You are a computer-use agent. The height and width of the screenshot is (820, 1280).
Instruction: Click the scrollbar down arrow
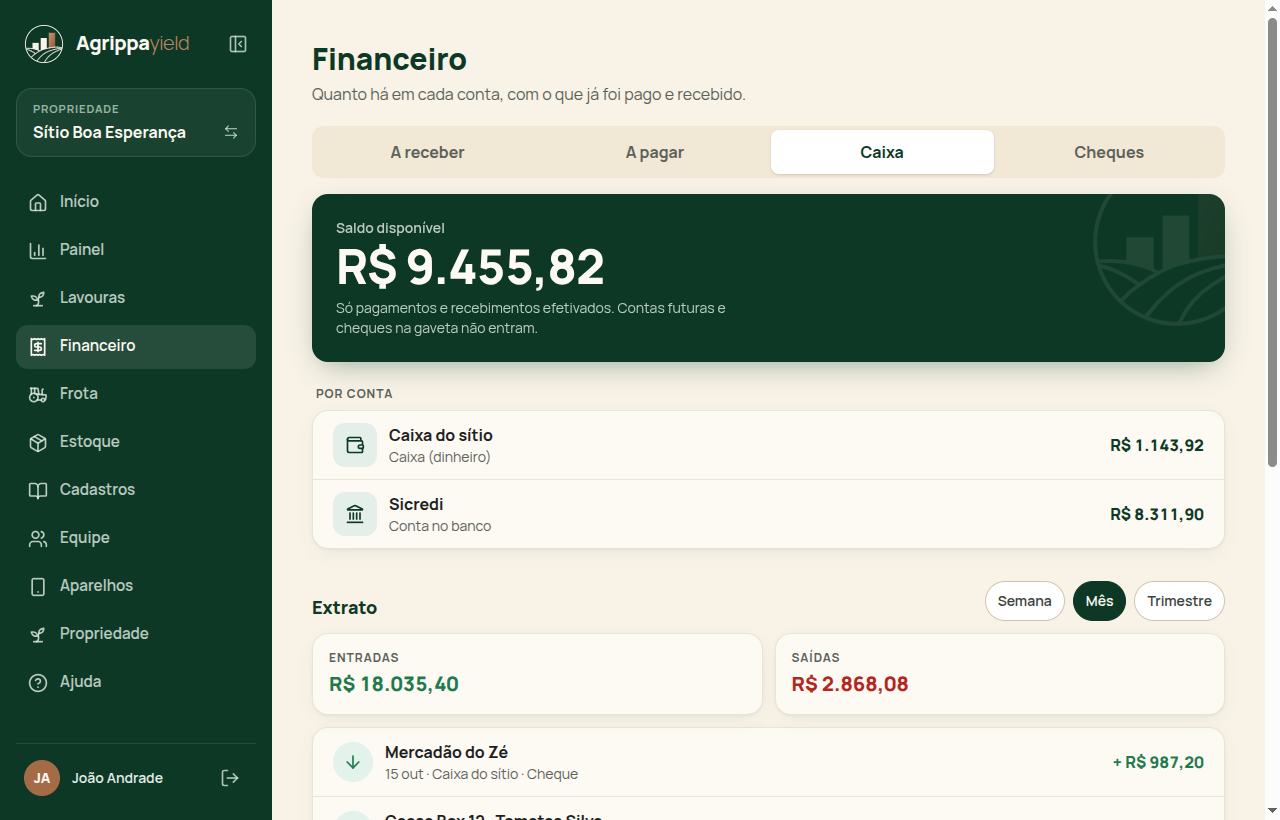pos(1272,810)
